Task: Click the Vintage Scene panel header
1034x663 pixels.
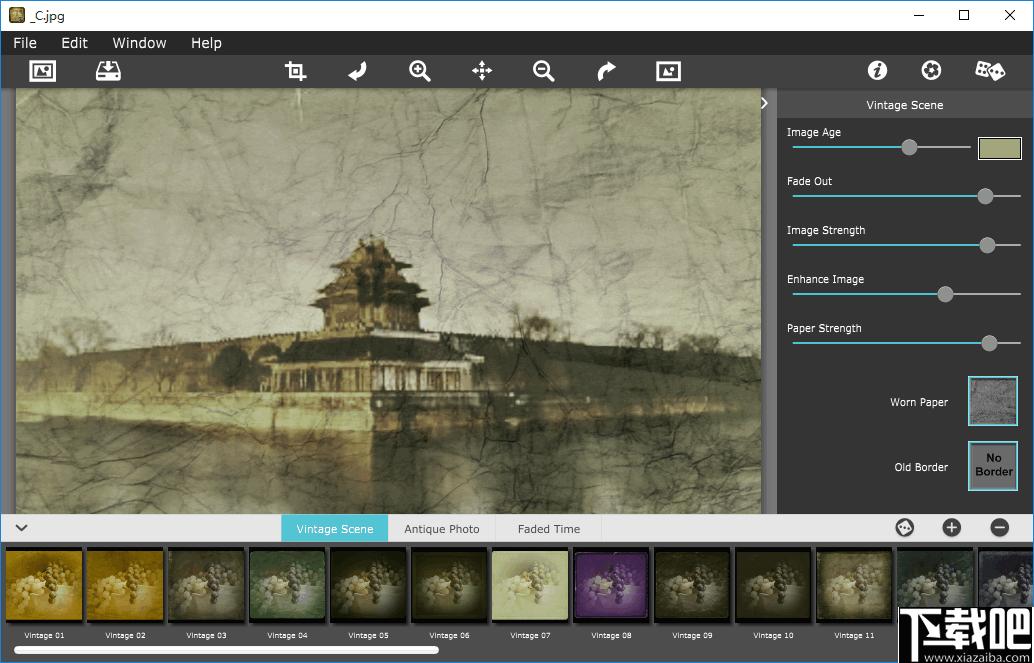Action: [x=905, y=105]
